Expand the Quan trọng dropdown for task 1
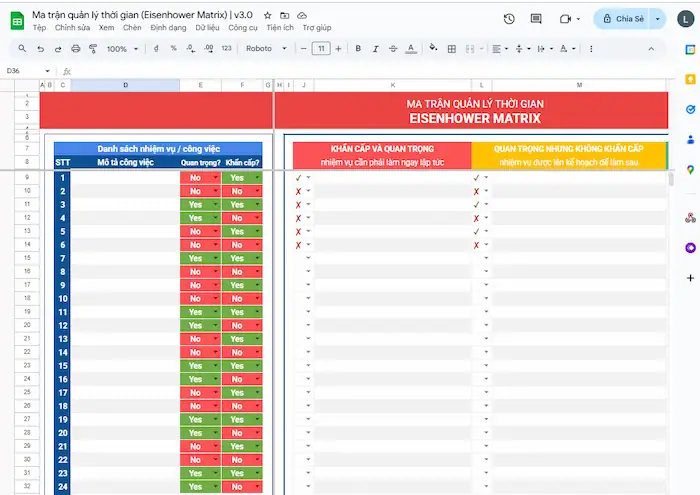Image resolution: width=700 pixels, height=495 pixels. click(214, 178)
